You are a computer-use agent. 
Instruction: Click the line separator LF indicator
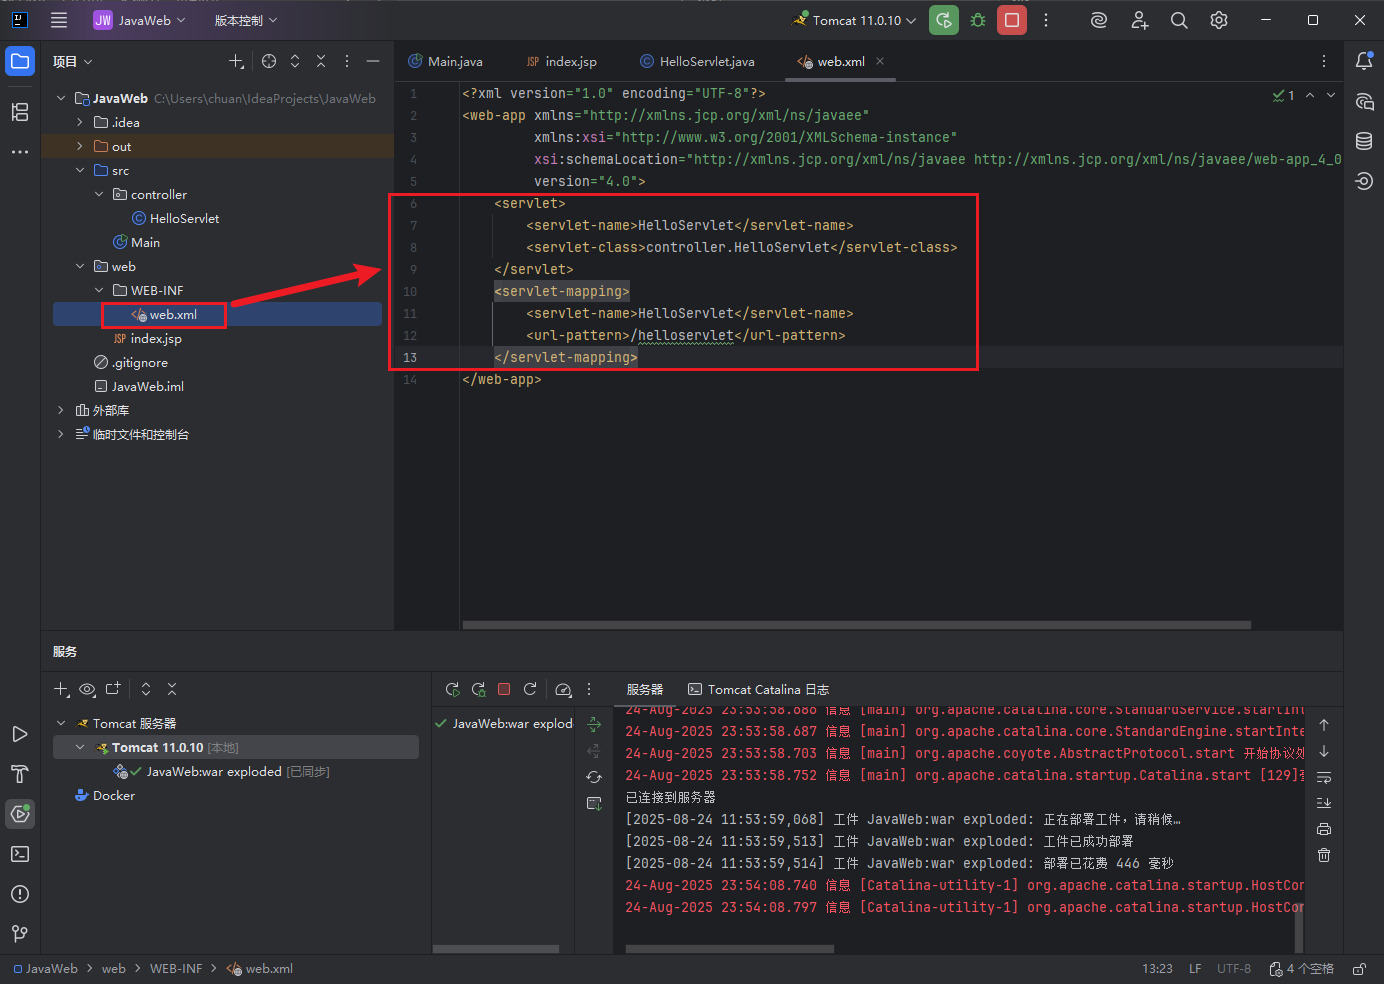1195,969
